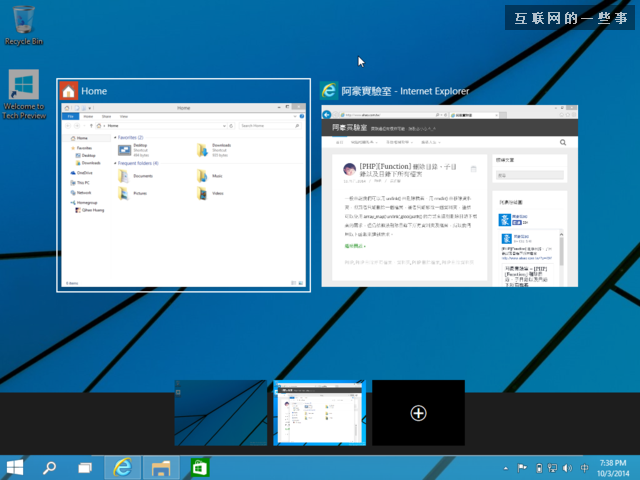640x480 pixels.
Task: Open the Action Center flag icon
Action: pos(521,467)
